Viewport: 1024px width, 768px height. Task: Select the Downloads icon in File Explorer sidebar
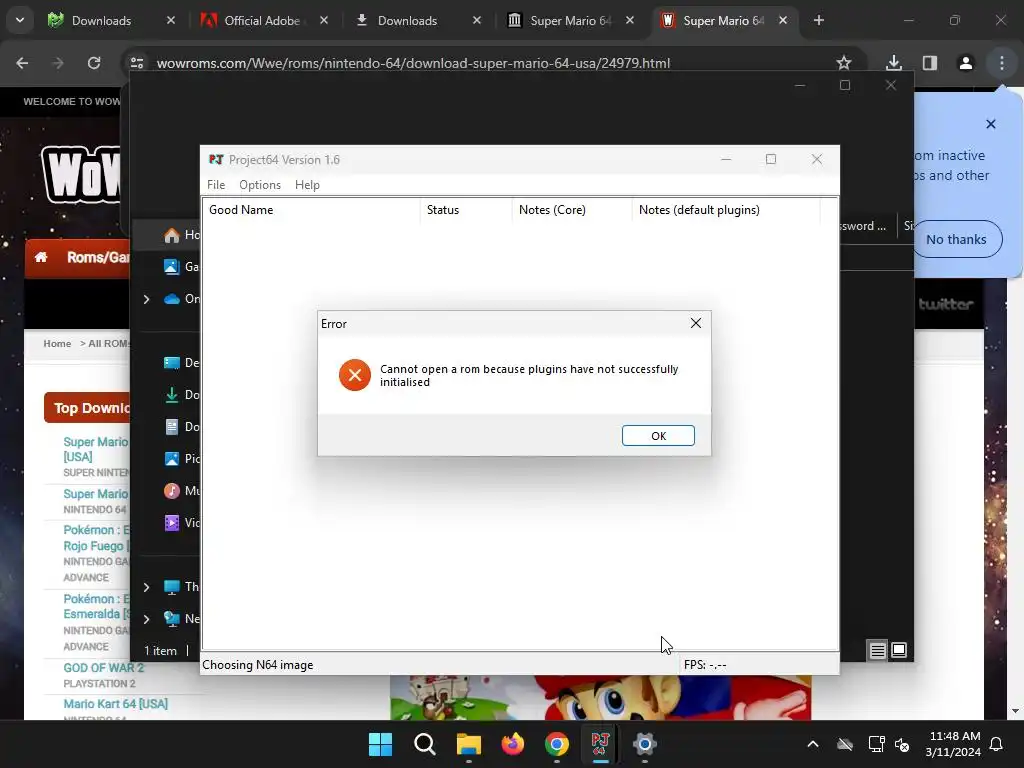(x=172, y=394)
